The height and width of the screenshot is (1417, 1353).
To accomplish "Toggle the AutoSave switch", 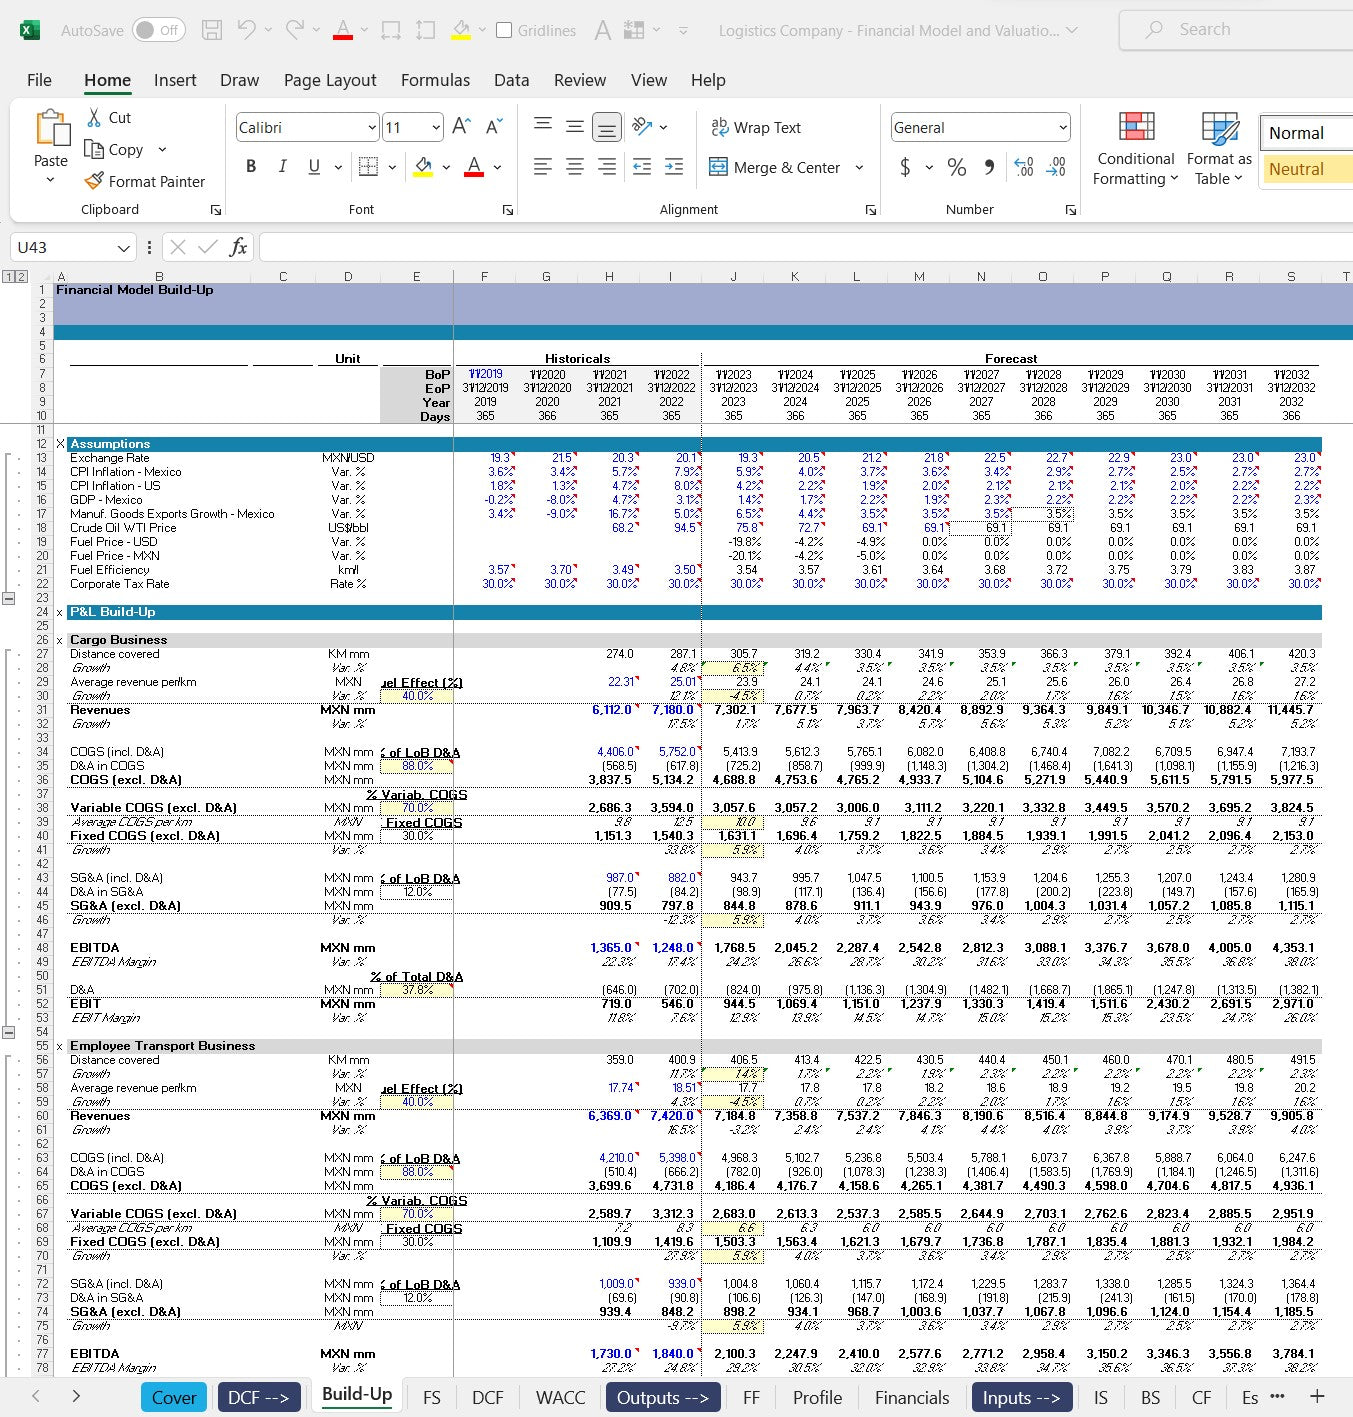I will pyautogui.click(x=158, y=30).
